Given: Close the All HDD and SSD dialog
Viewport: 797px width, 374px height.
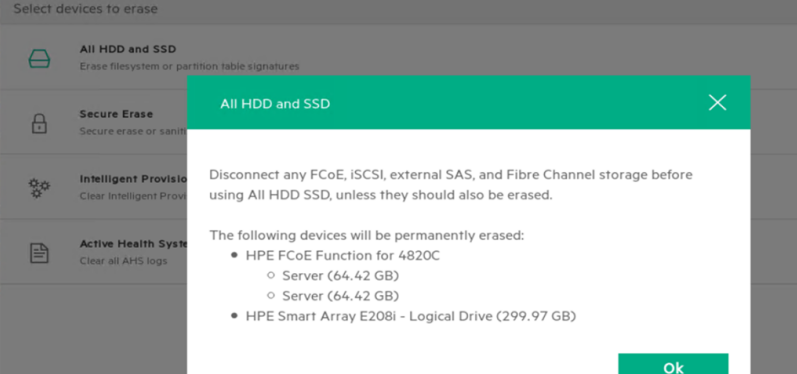Looking at the screenshot, I should [717, 103].
